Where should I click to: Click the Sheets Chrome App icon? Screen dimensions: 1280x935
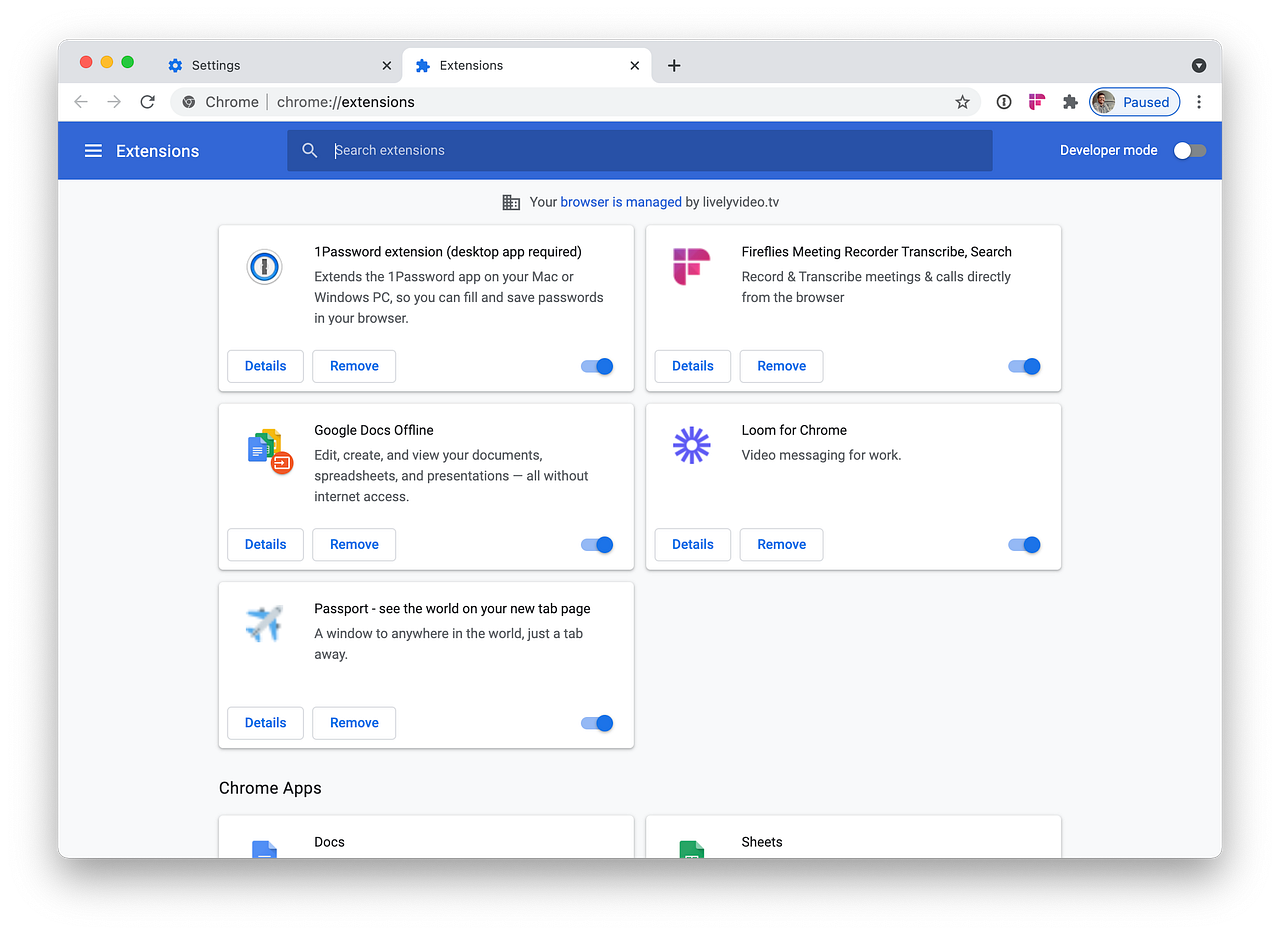(691, 848)
